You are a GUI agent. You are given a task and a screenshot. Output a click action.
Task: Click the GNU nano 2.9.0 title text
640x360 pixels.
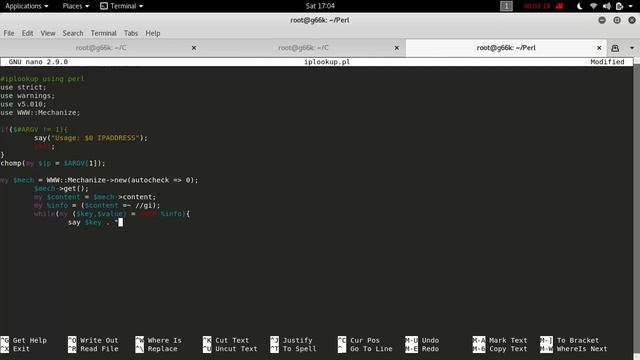pos(38,62)
